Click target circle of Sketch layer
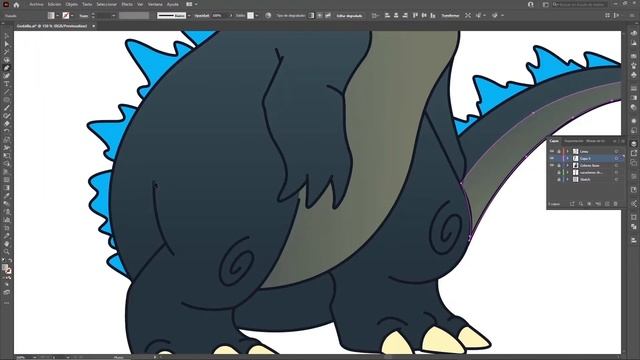 tap(616, 179)
